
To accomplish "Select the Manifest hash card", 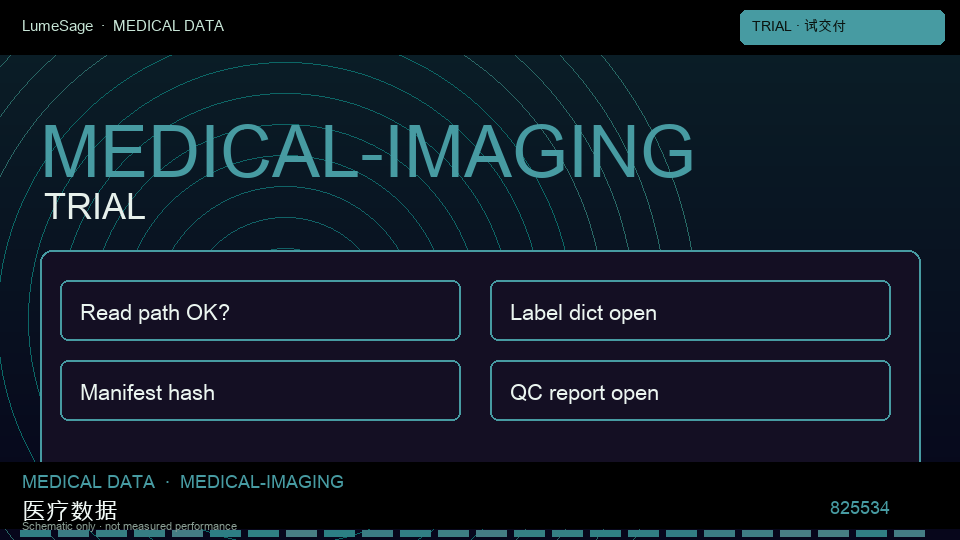I will (x=260, y=391).
